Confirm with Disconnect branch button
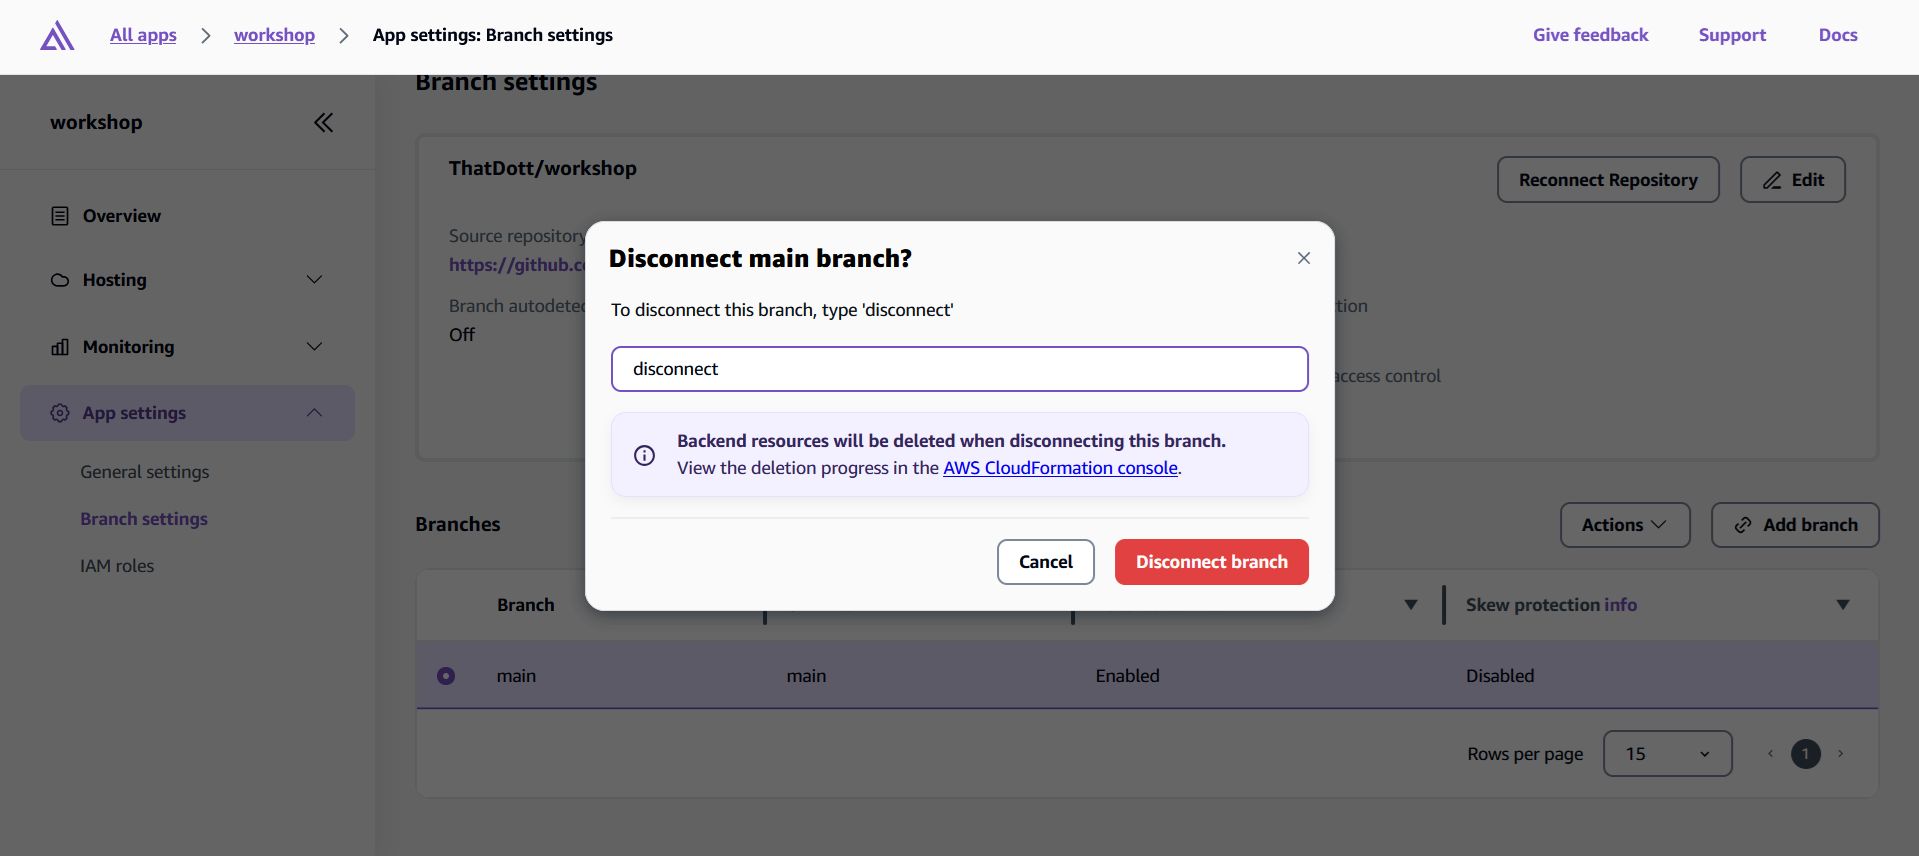 click(1212, 562)
